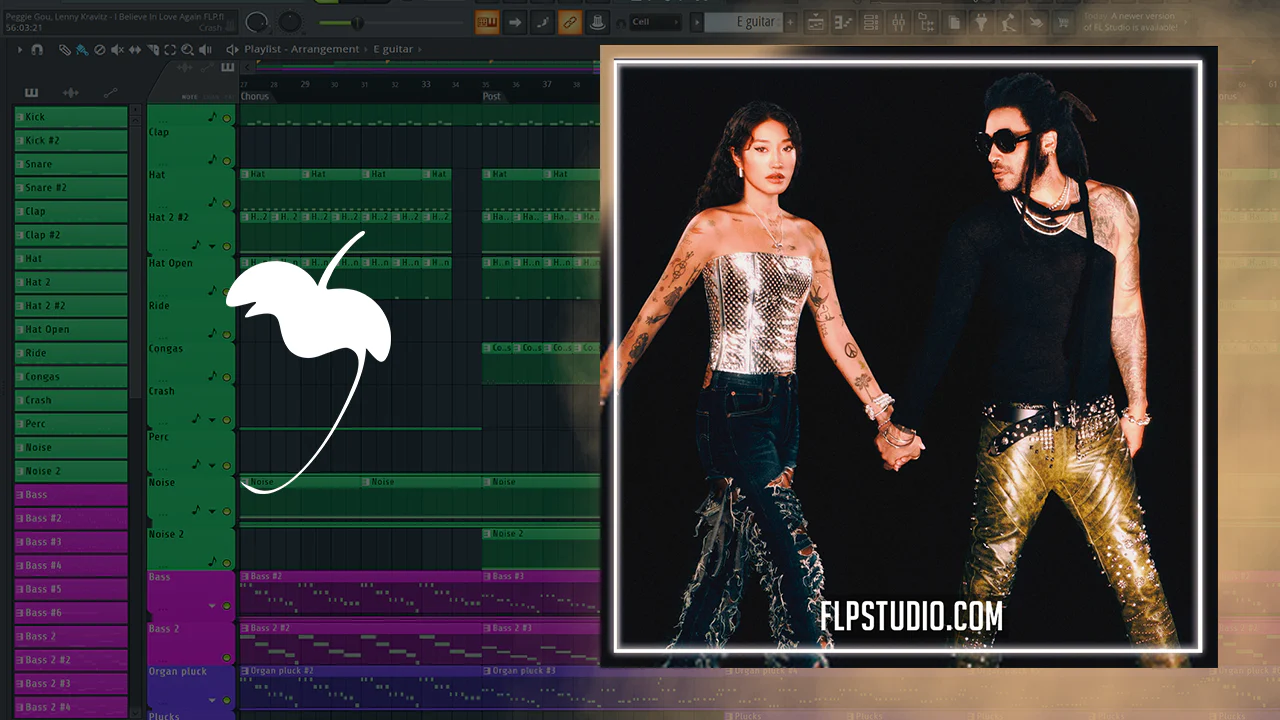Click the knob-shaped icon after the link button

click(x=598, y=22)
